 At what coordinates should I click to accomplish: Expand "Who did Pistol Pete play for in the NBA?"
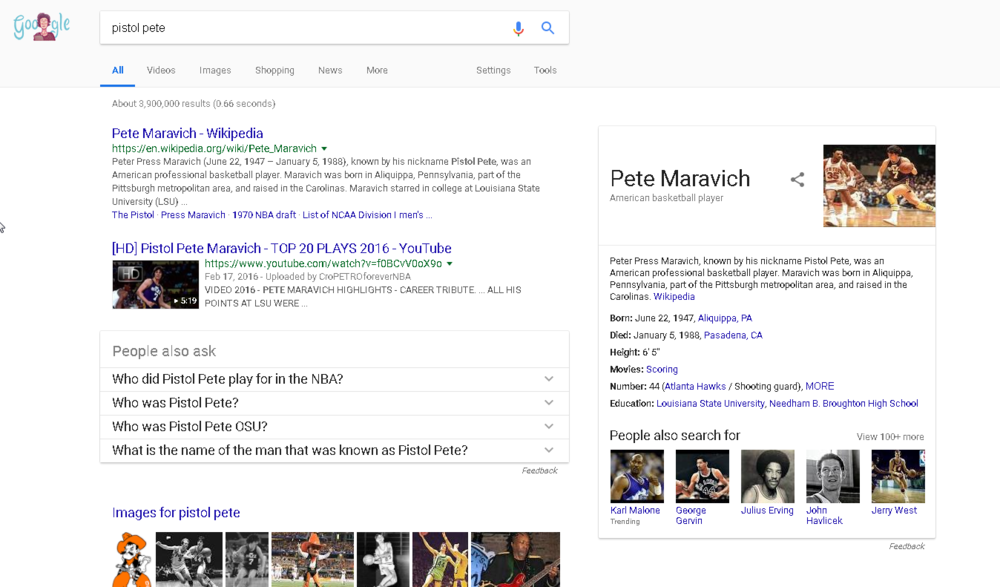(549, 379)
